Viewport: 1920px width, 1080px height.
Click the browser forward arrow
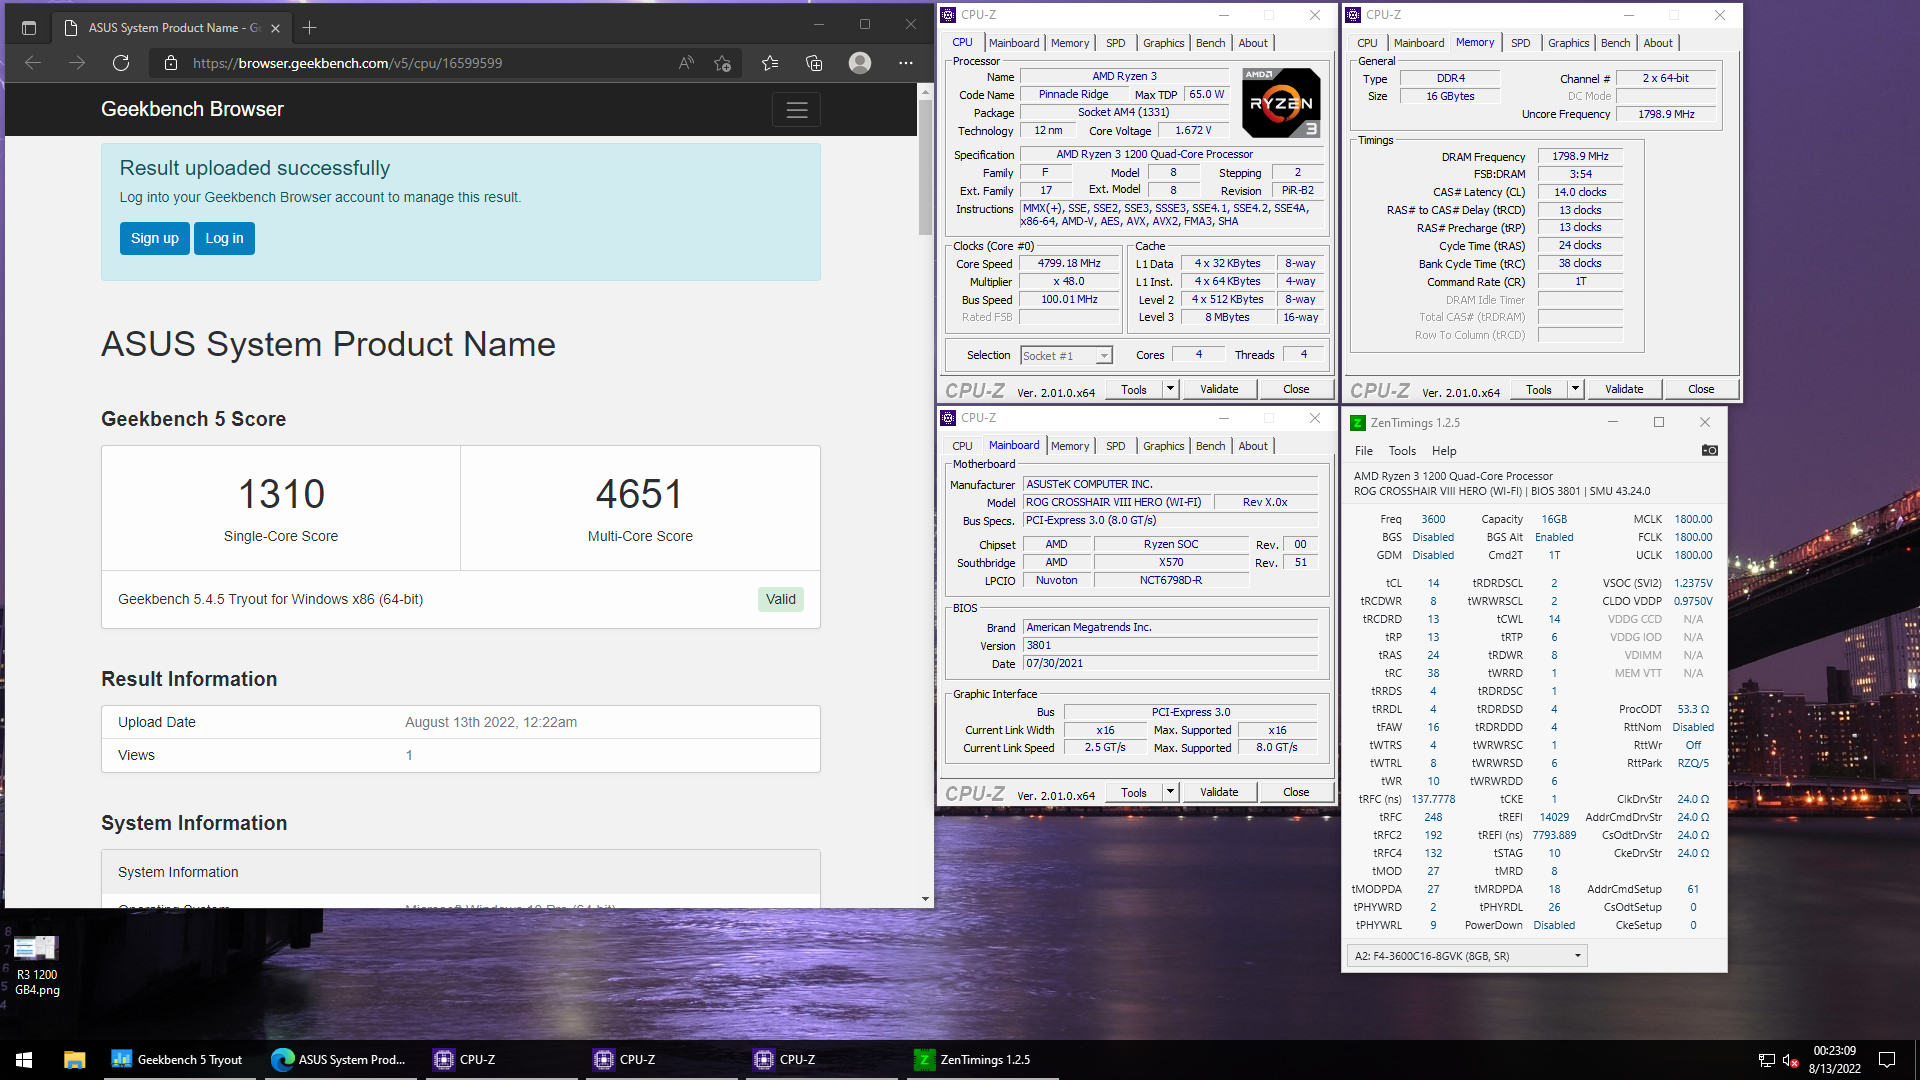(x=77, y=63)
